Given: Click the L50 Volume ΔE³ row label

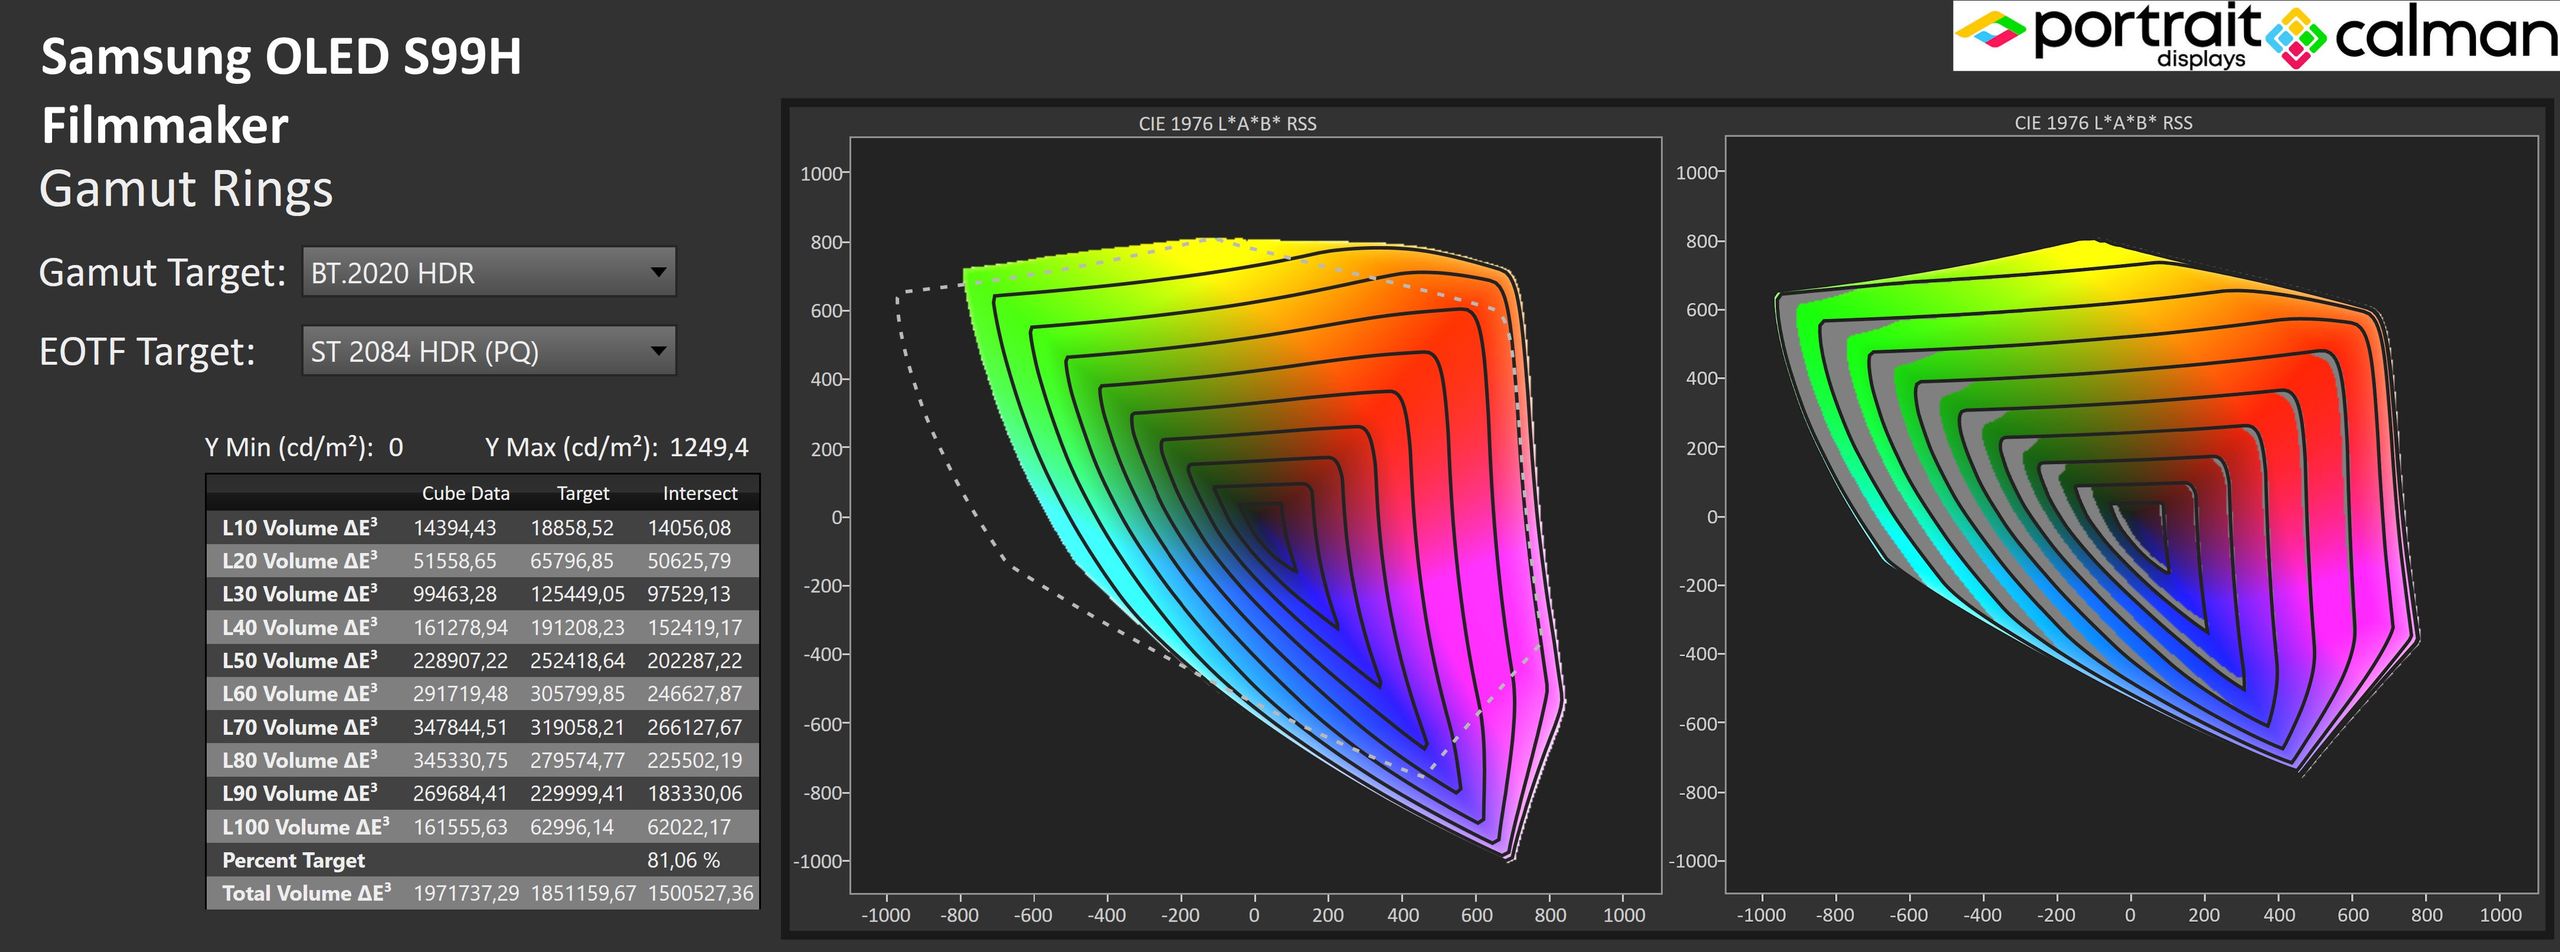Looking at the screenshot, I should (x=300, y=660).
